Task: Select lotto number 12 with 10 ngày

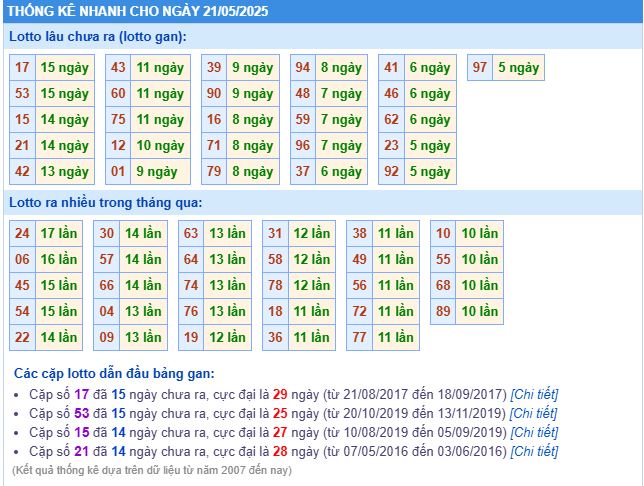Action: pos(118,145)
